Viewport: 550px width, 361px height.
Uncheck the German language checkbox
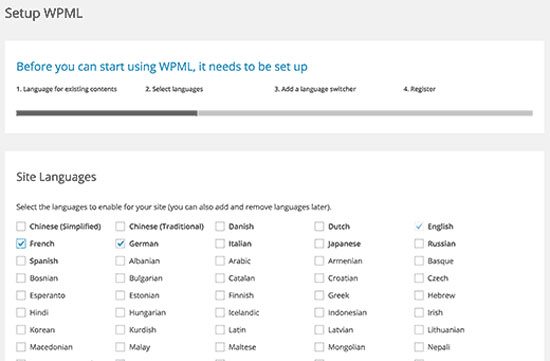click(x=120, y=243)
